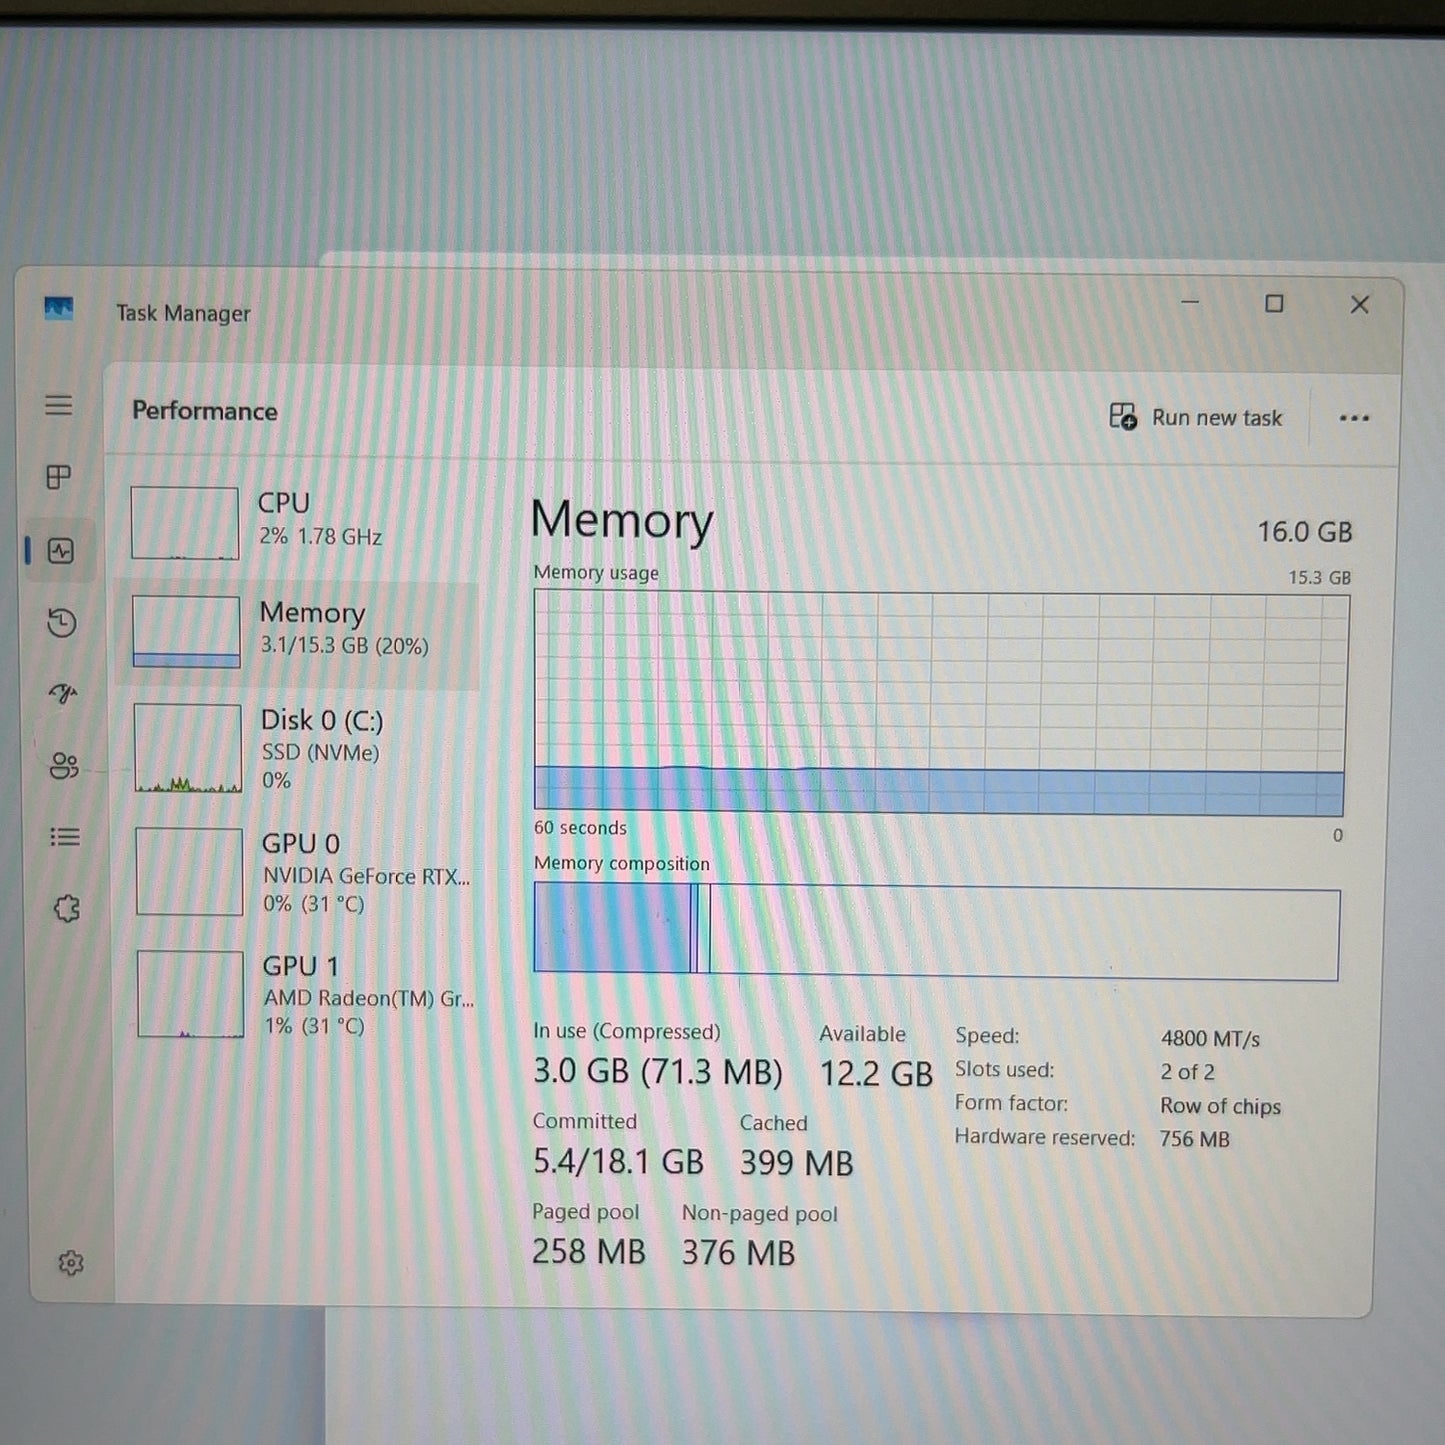
Task: Click the Available 12.2 GB value
Action: [x=876, y=1074]
